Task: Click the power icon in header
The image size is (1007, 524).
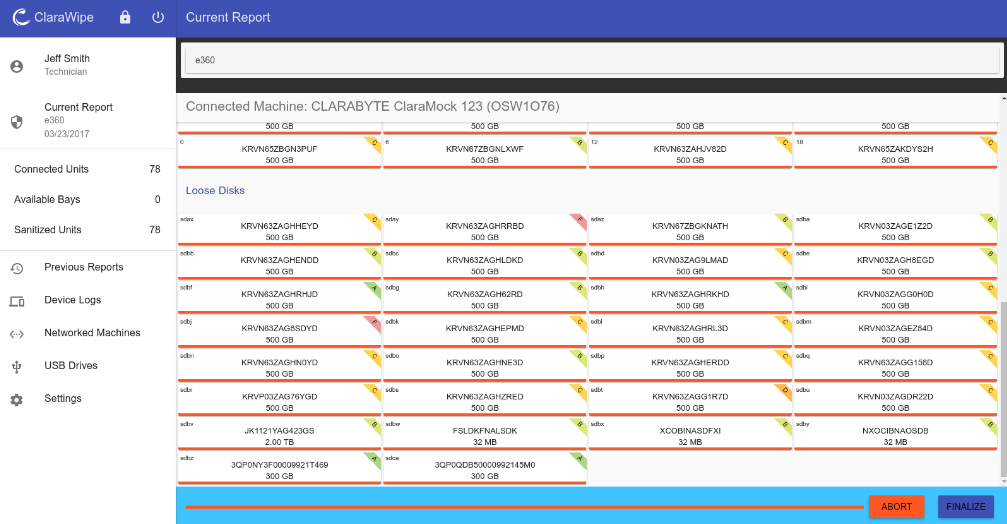Action: point(158,17)
